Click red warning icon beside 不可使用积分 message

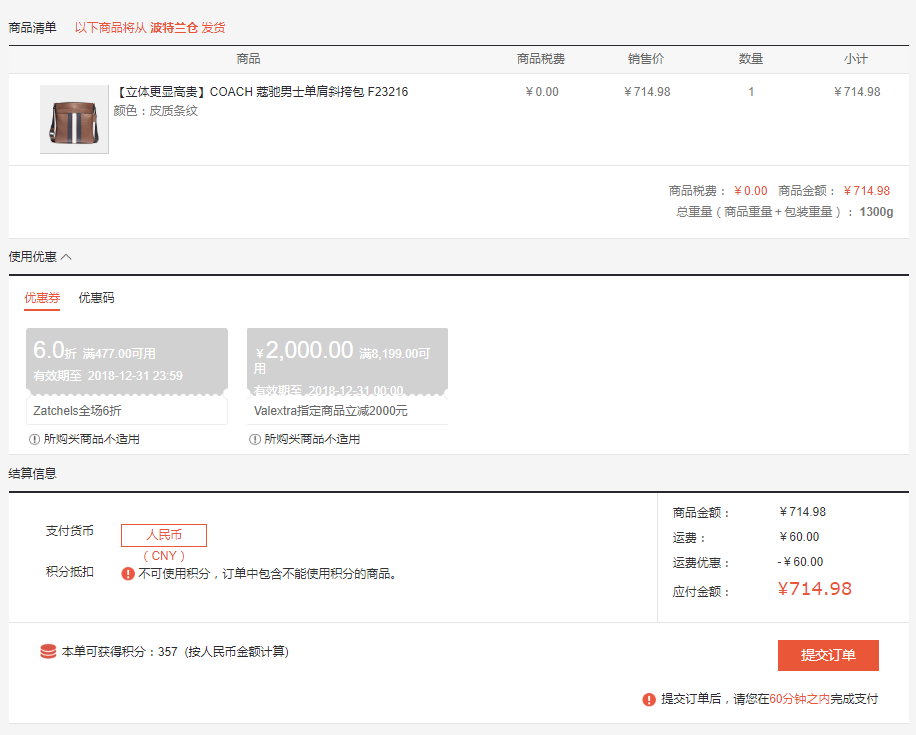pyautogui.click(x=128, y=574)
